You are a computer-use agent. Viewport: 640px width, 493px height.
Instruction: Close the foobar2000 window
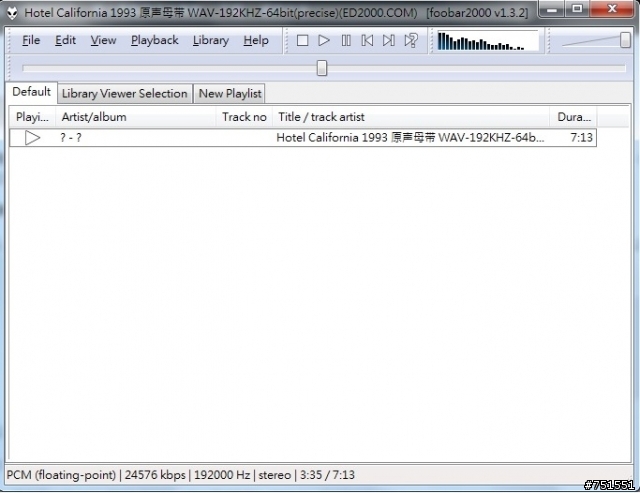point(612,9)
